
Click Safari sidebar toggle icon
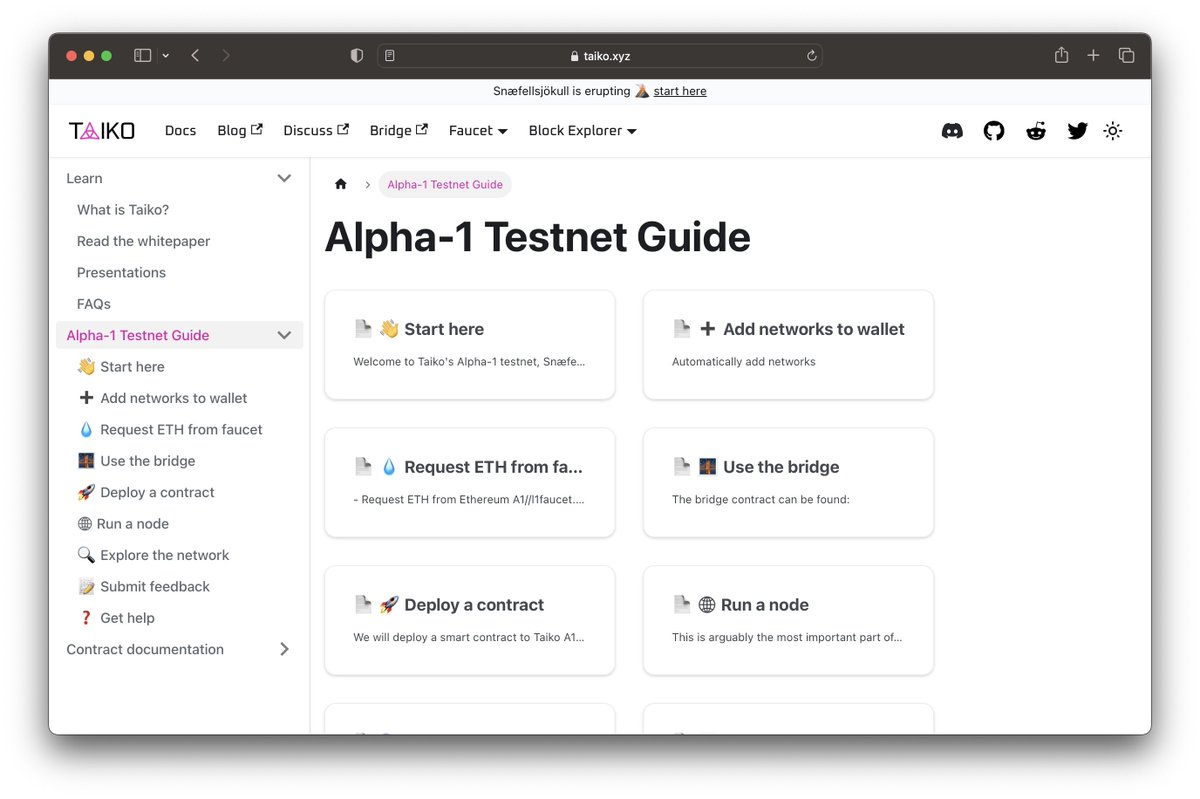143,56
